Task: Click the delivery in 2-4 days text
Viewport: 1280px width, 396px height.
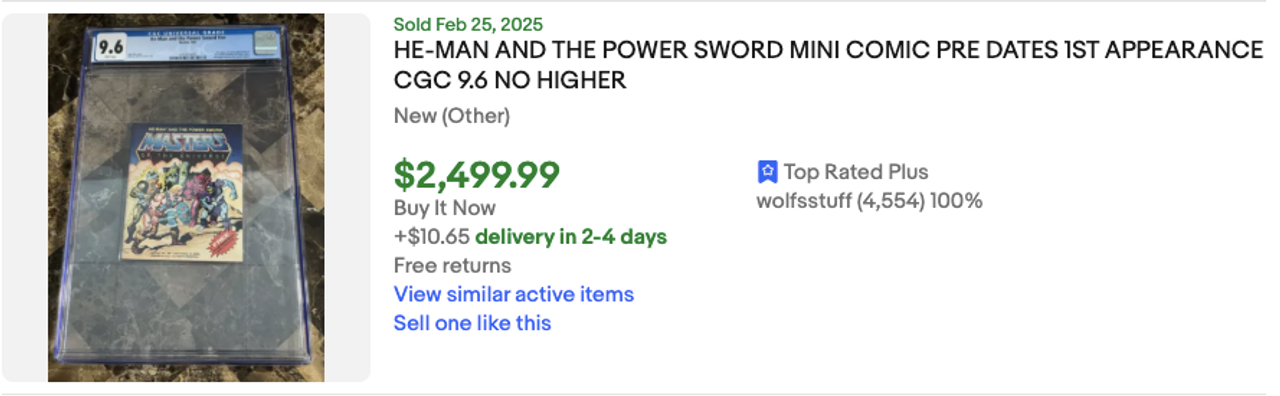Action: tap(571, 237)
